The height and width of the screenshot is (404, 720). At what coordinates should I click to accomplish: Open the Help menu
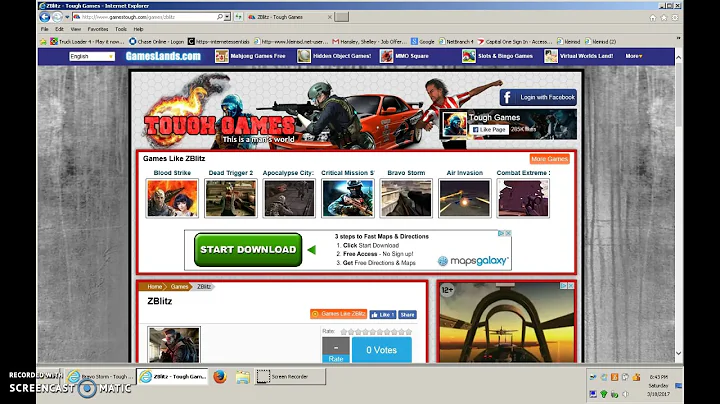click(138, 29)
